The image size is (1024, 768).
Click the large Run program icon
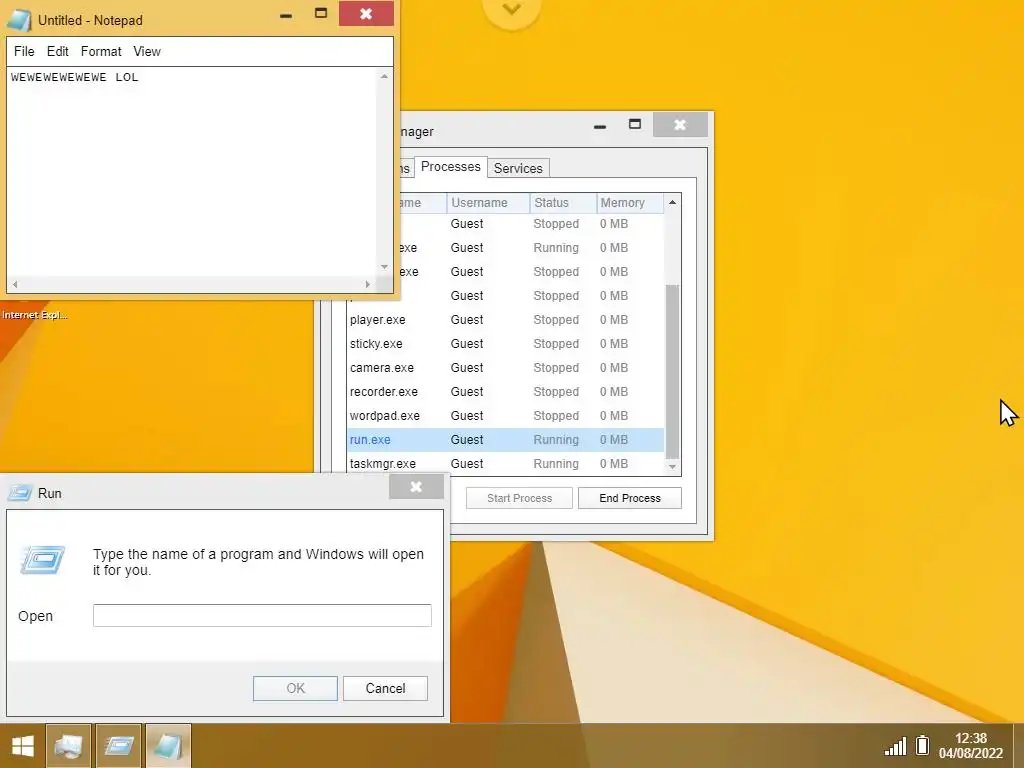coord(42,560)
